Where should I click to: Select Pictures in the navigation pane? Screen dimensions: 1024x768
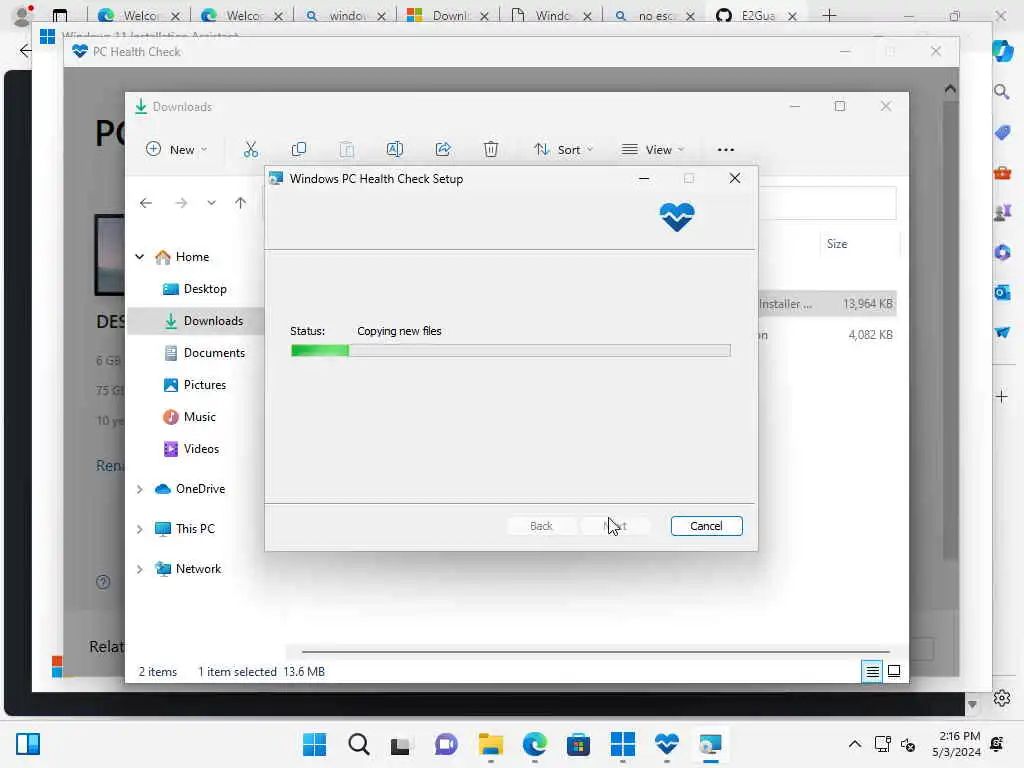point(204,385)
